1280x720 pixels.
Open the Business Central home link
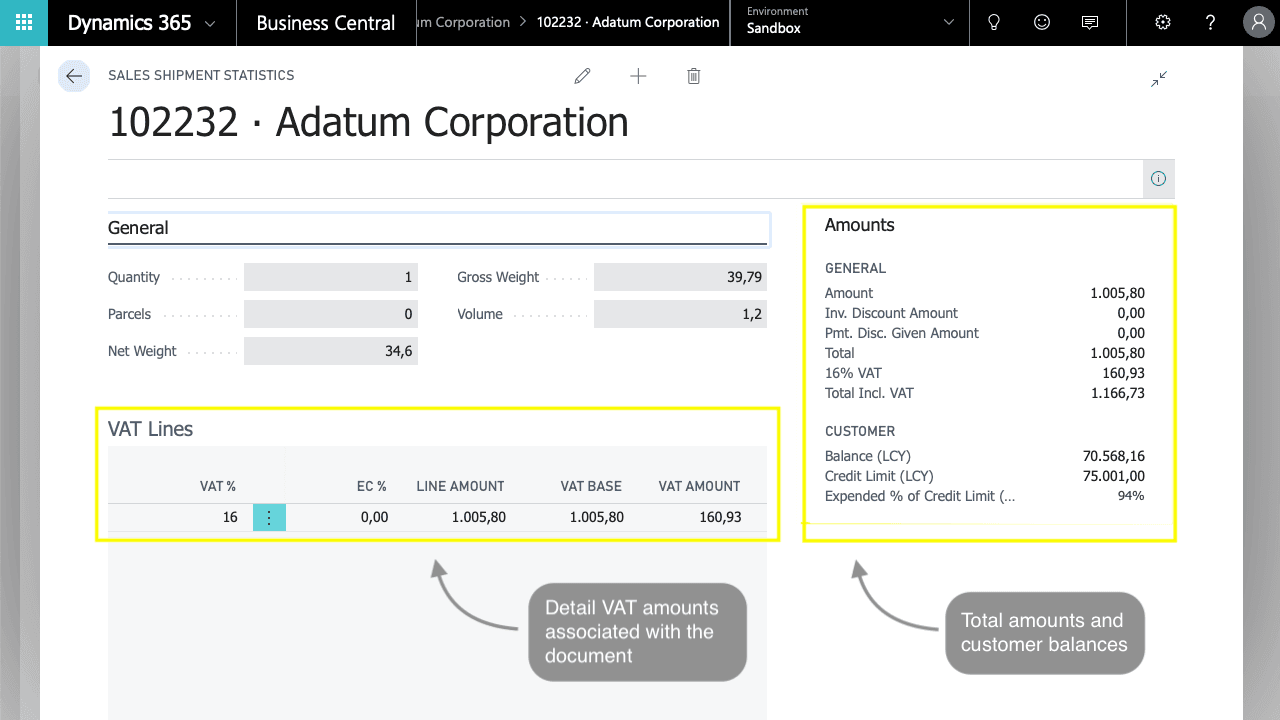pos(326,23)
